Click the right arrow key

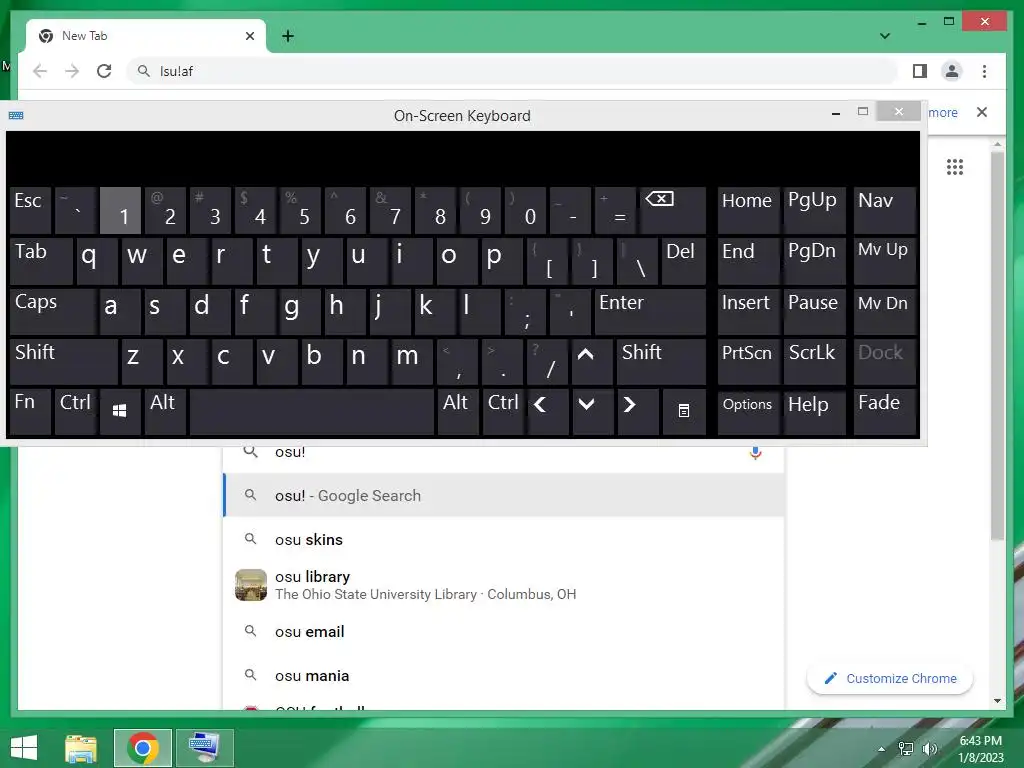point(637,411)
